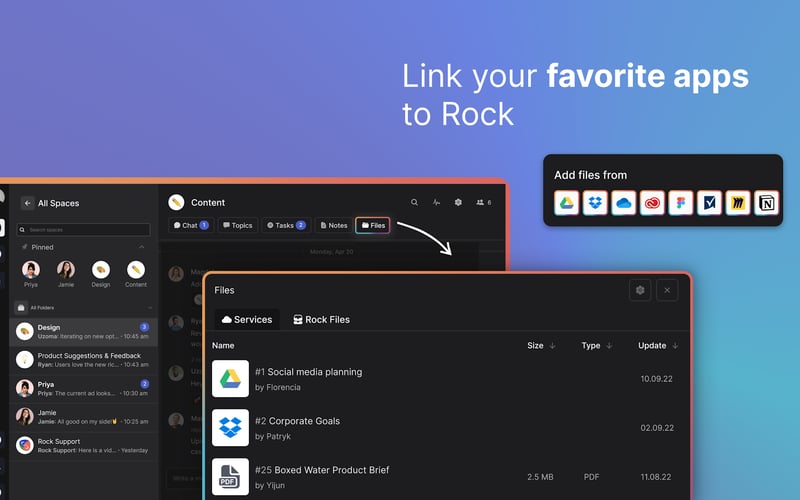This screenshot has height=500, width=800.
Task: Add files from OneDrive
Action: [x=623, y=203]
